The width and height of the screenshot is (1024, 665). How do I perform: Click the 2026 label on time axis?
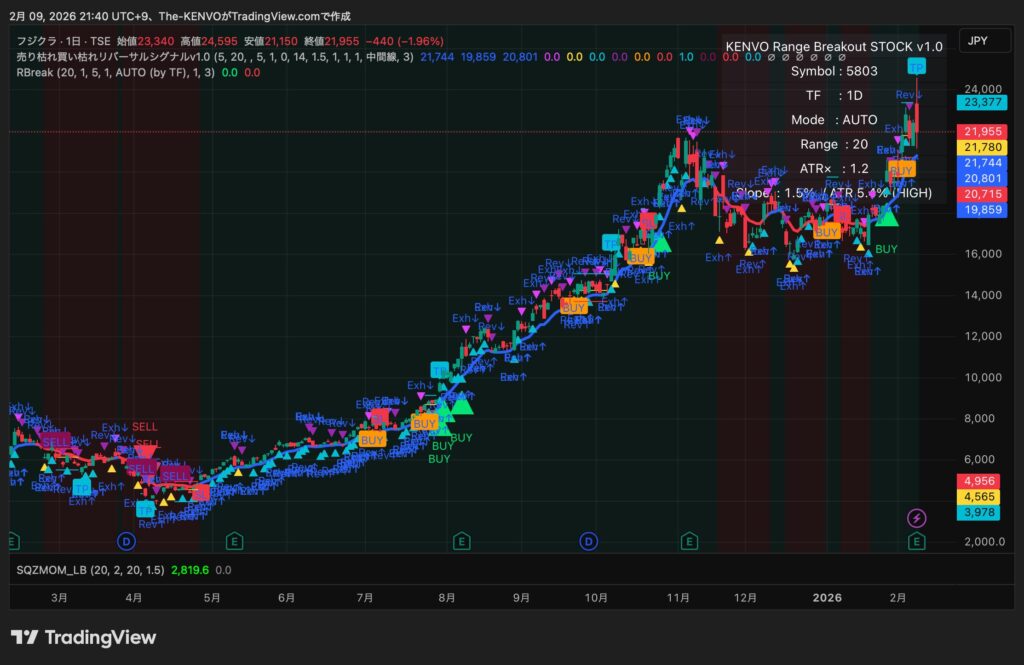[x=826, y=597]
